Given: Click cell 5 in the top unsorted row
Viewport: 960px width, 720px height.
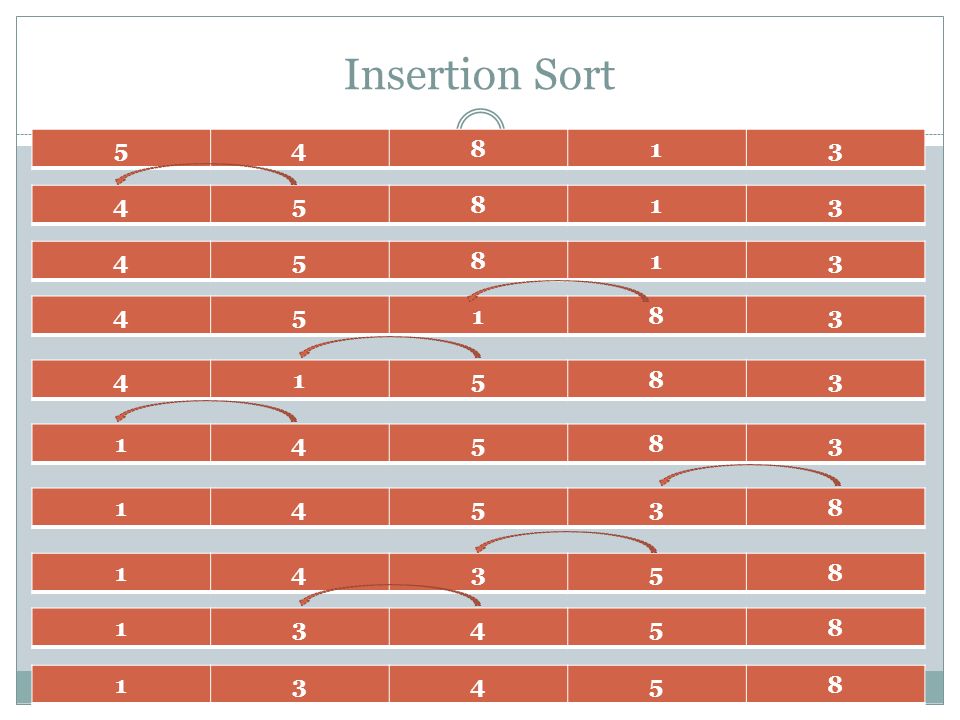Looking at the screenshot, I should [x=121, y=148].
